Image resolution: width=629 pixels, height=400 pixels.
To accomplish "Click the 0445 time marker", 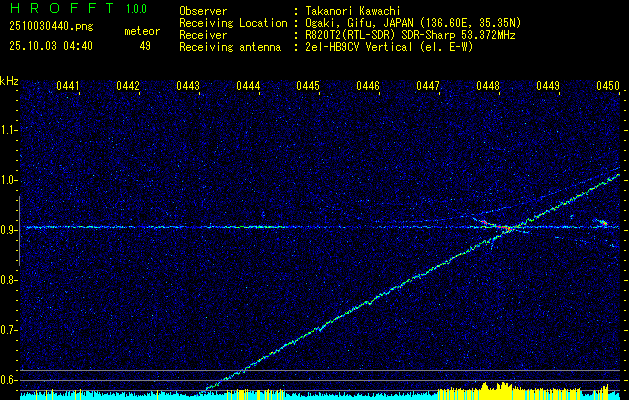I will [x=308, y=86].
